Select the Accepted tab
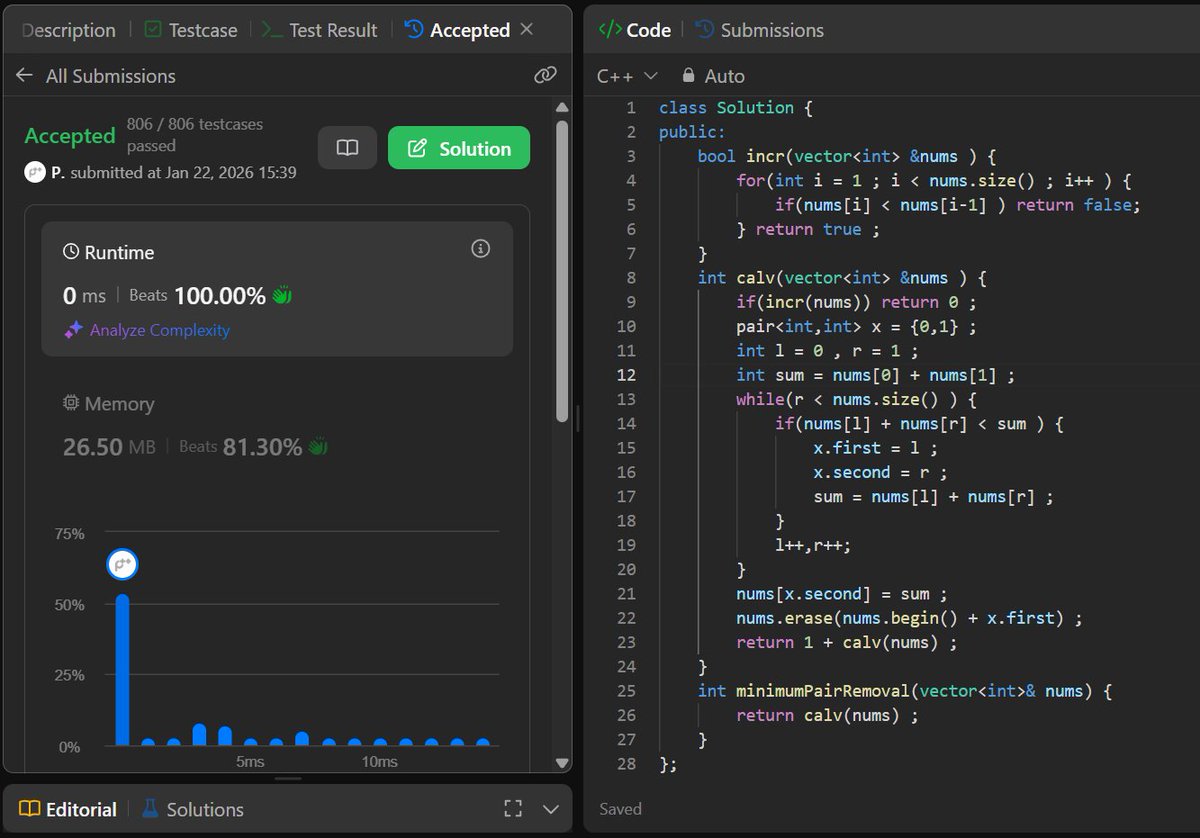This screenshot has width=1200, height=838. [458, 30]
